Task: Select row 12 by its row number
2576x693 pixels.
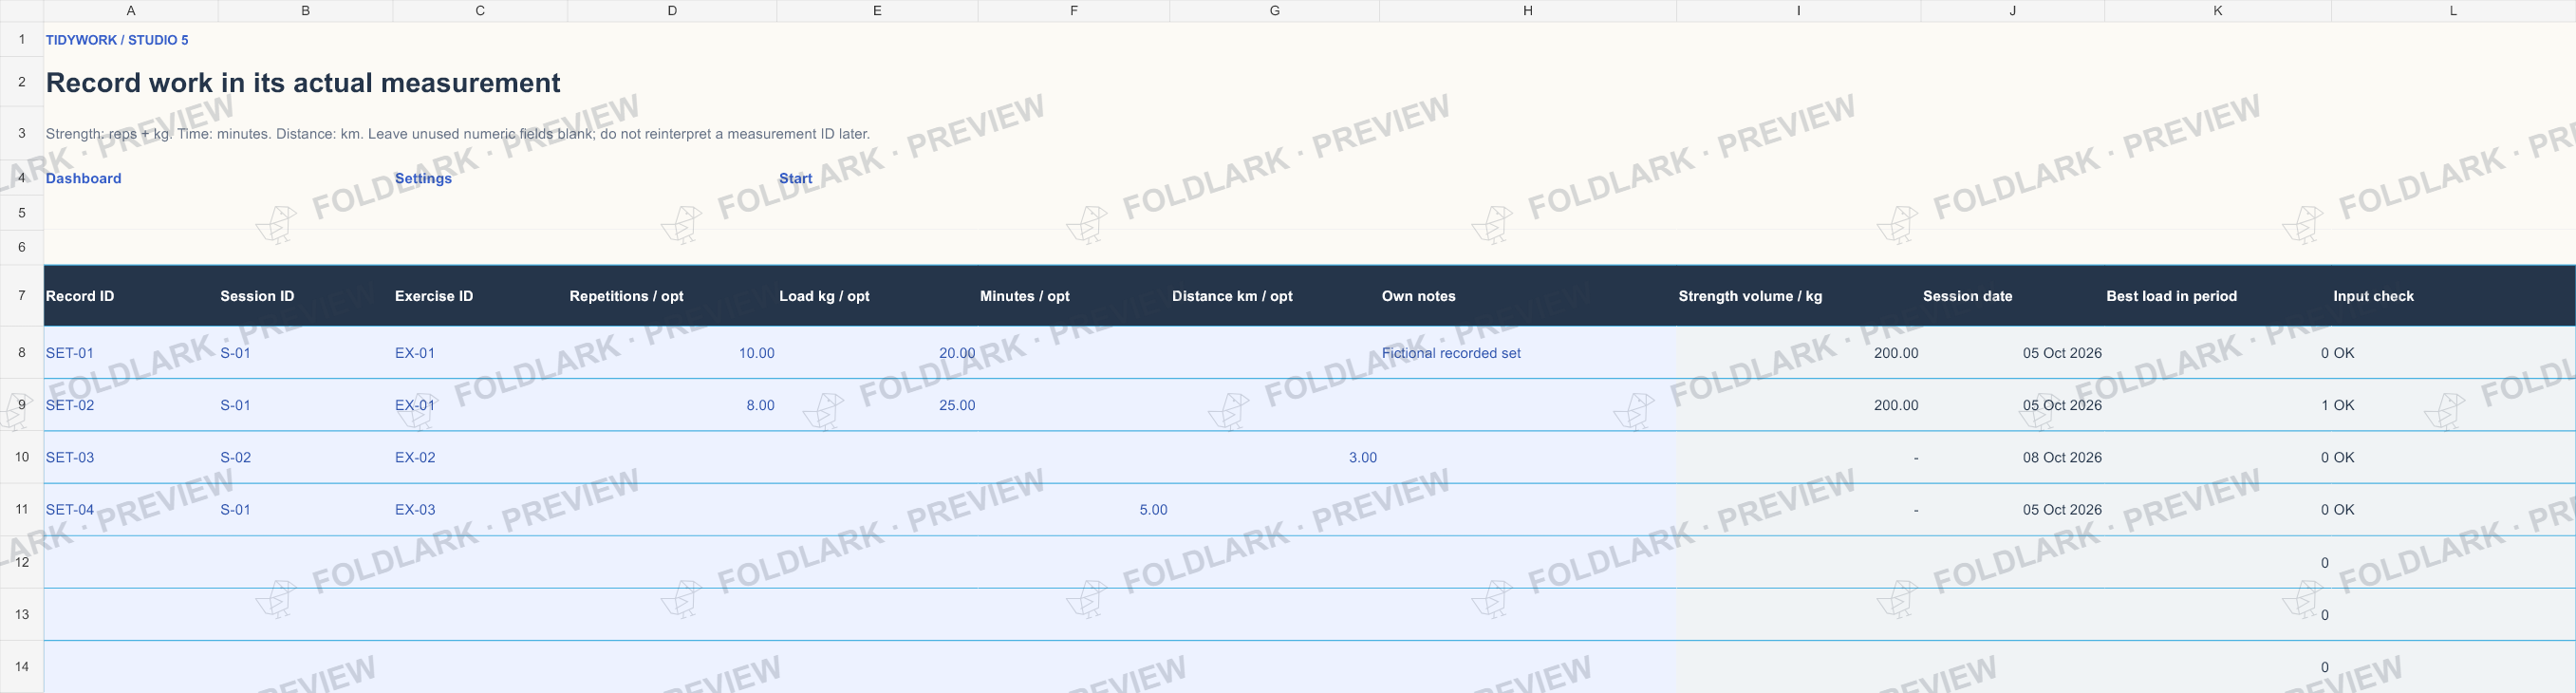Action: click(22, 562)
